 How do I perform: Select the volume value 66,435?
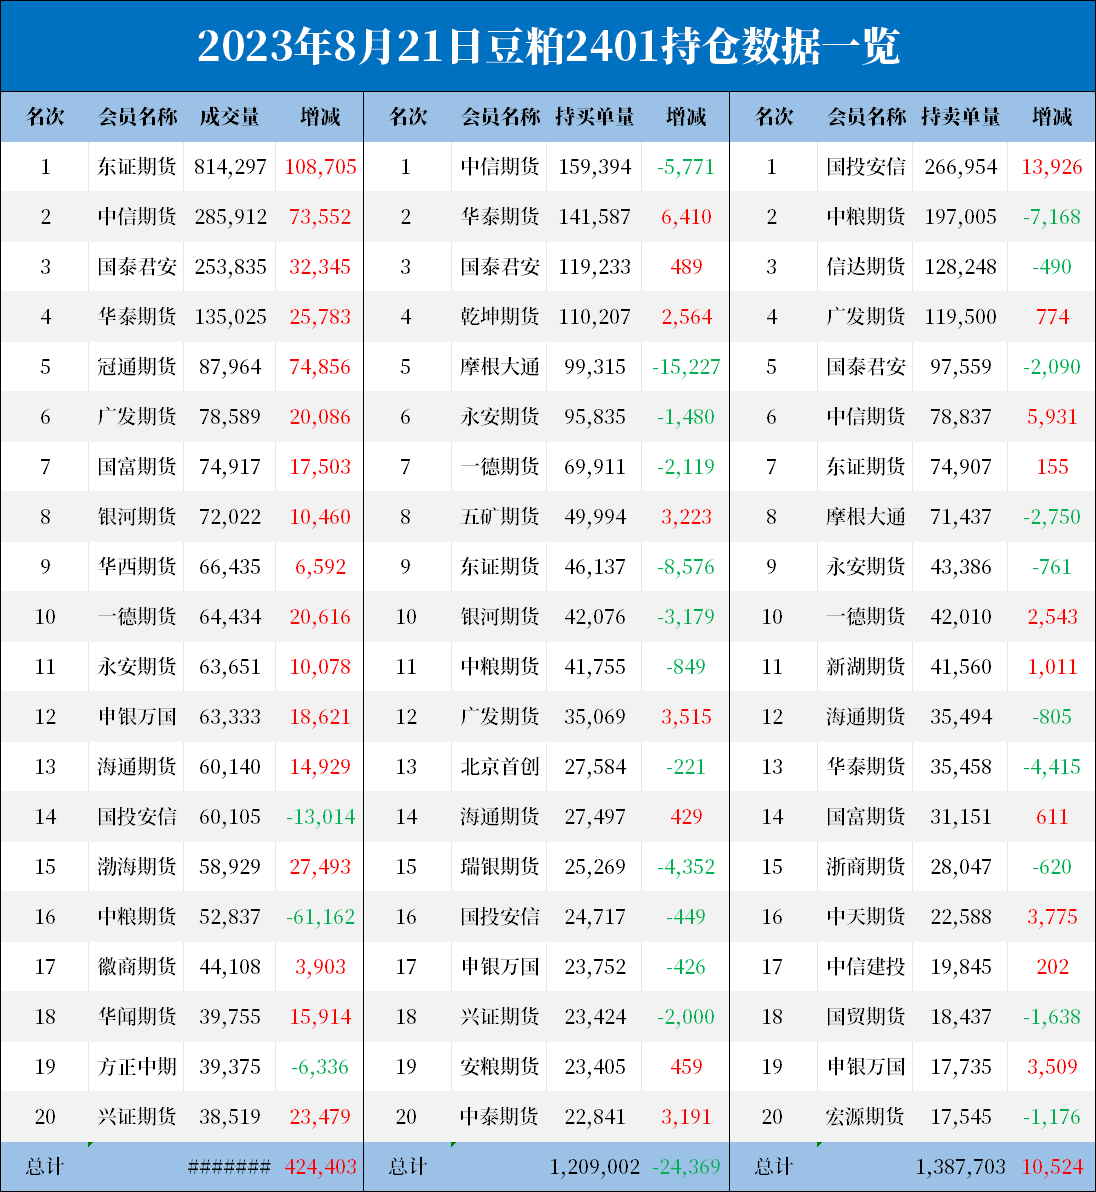[230, 567]
